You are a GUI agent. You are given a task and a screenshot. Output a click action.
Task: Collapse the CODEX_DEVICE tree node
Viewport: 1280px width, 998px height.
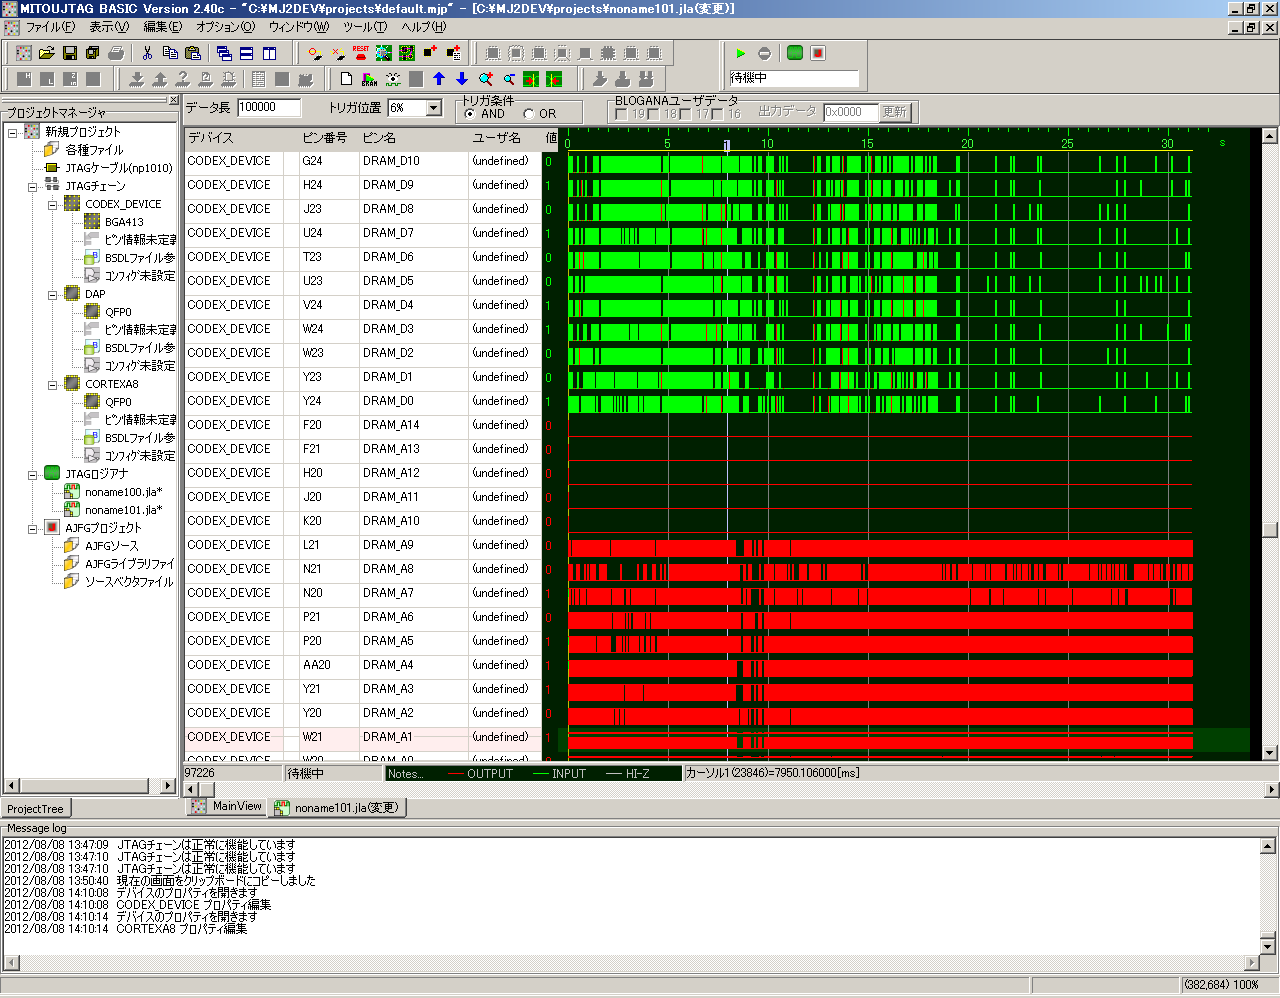click(53, 204)
